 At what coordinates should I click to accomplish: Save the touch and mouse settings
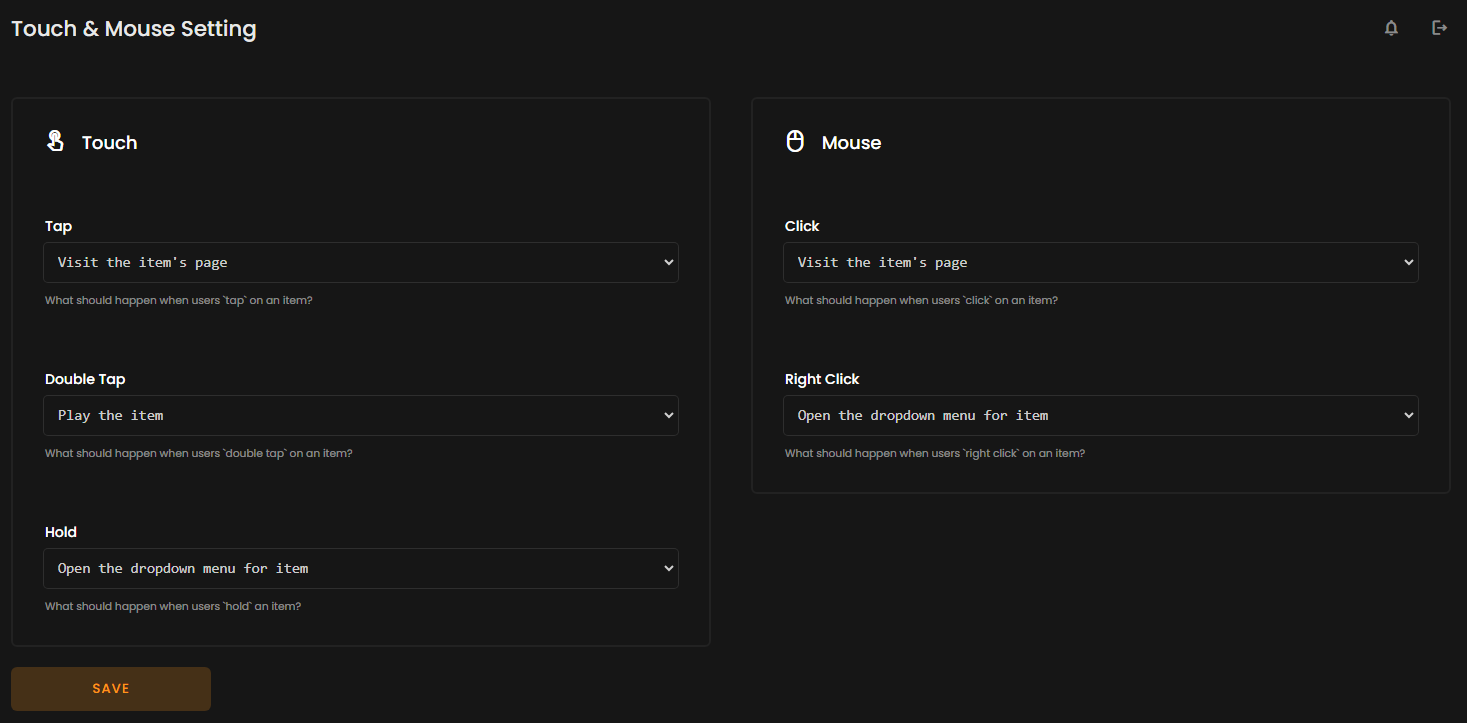point(111,689)
